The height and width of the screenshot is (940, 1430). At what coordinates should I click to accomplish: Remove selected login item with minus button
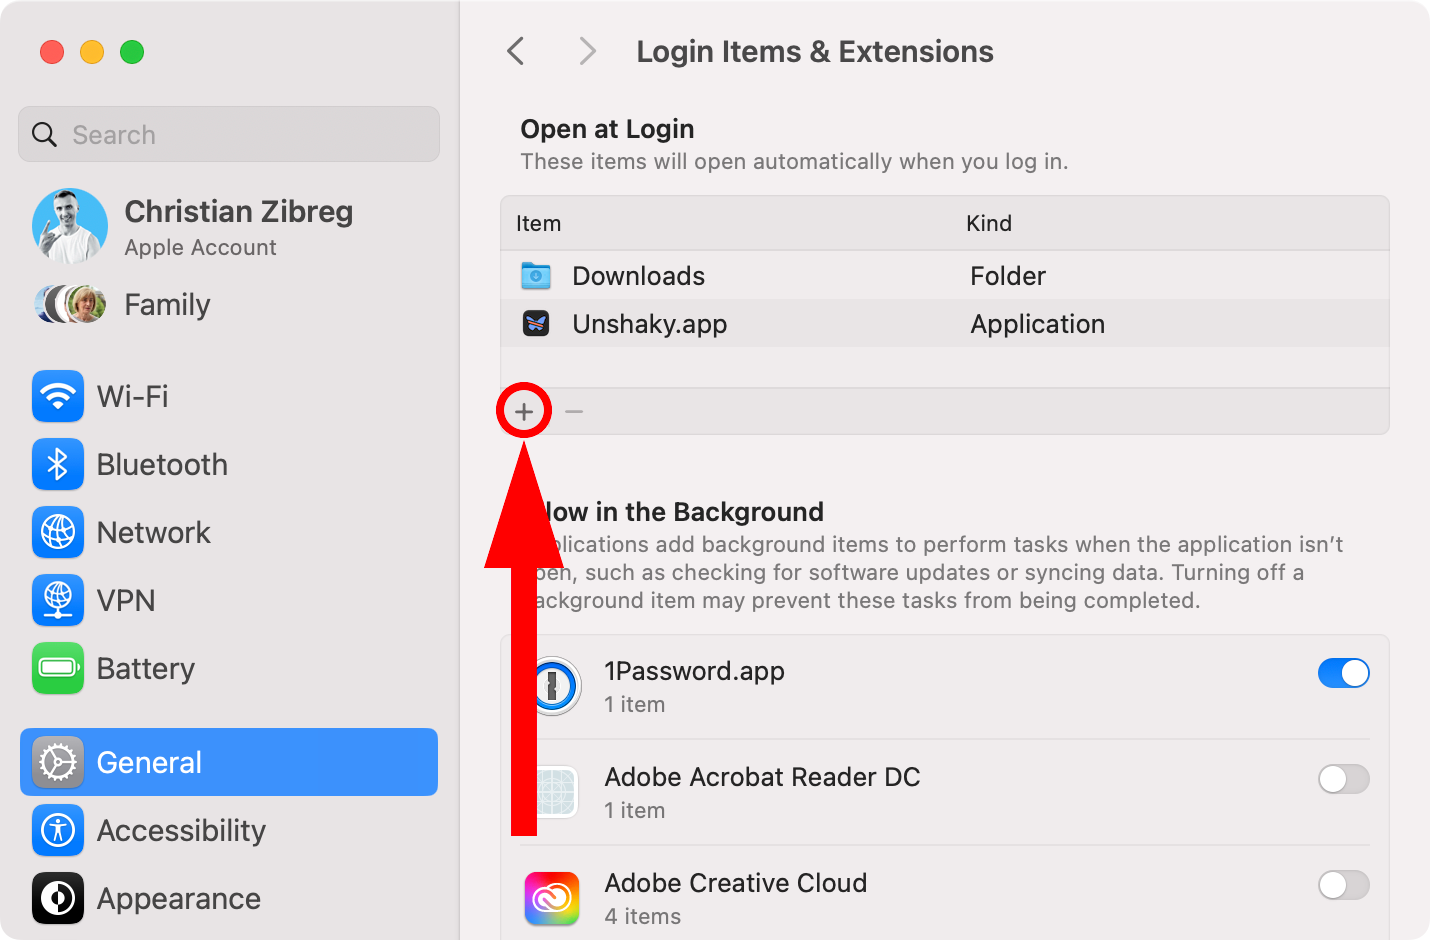pyautogui.click(x=573, y=410)
